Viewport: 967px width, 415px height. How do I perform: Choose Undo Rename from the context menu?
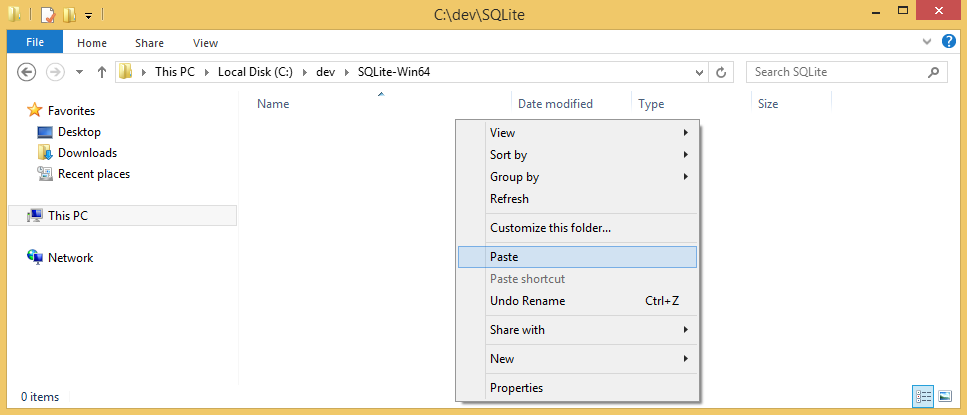(577, 301)
